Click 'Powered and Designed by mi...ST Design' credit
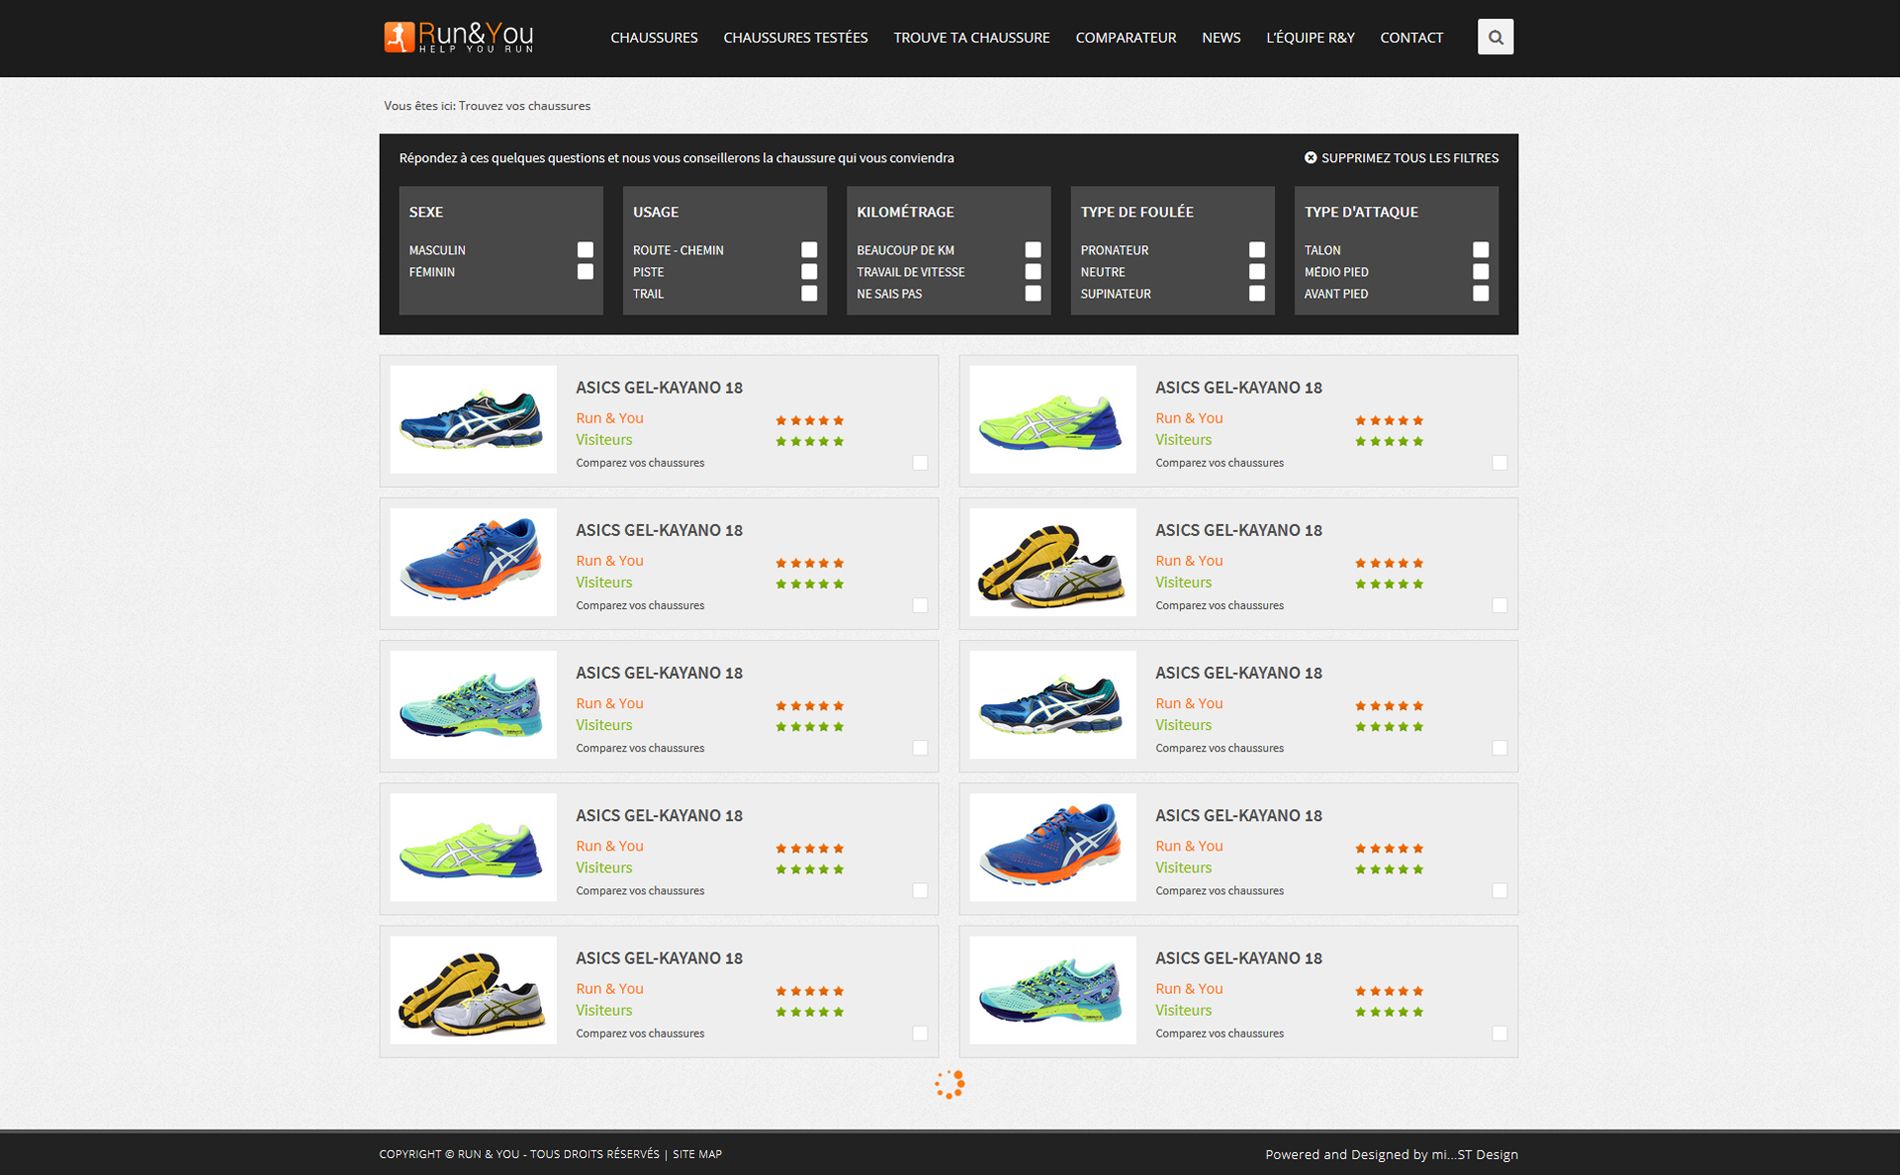The image size is (1900, 1175). 1391,1155
